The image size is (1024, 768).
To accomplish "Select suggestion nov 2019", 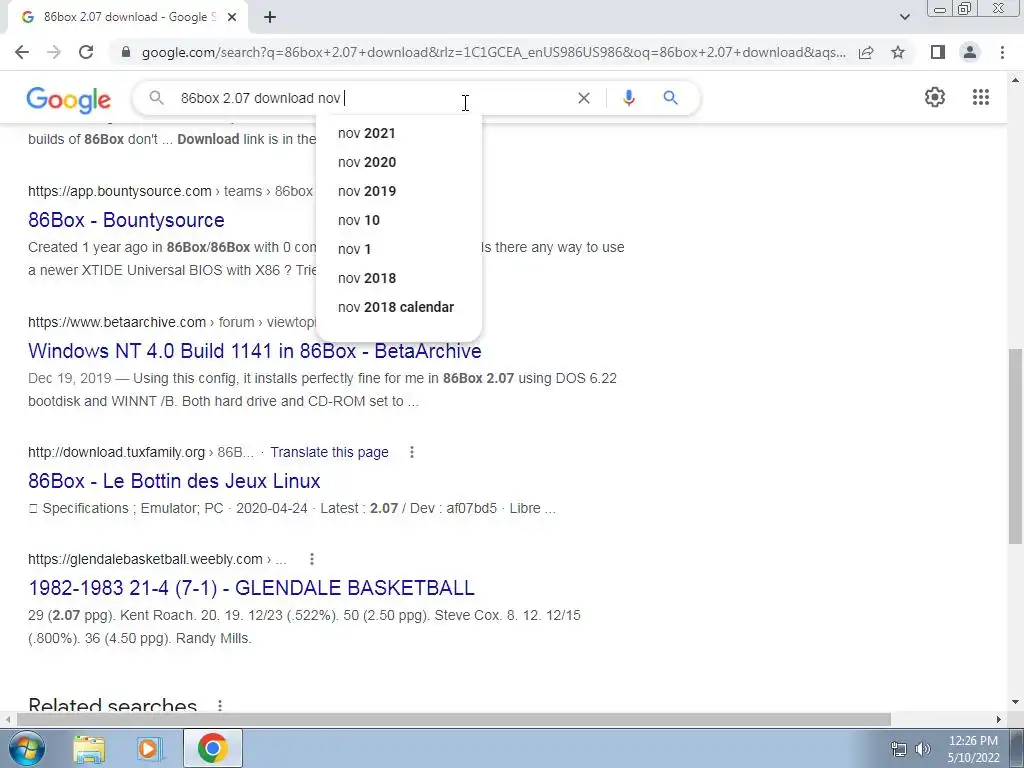I will [398, 191].
